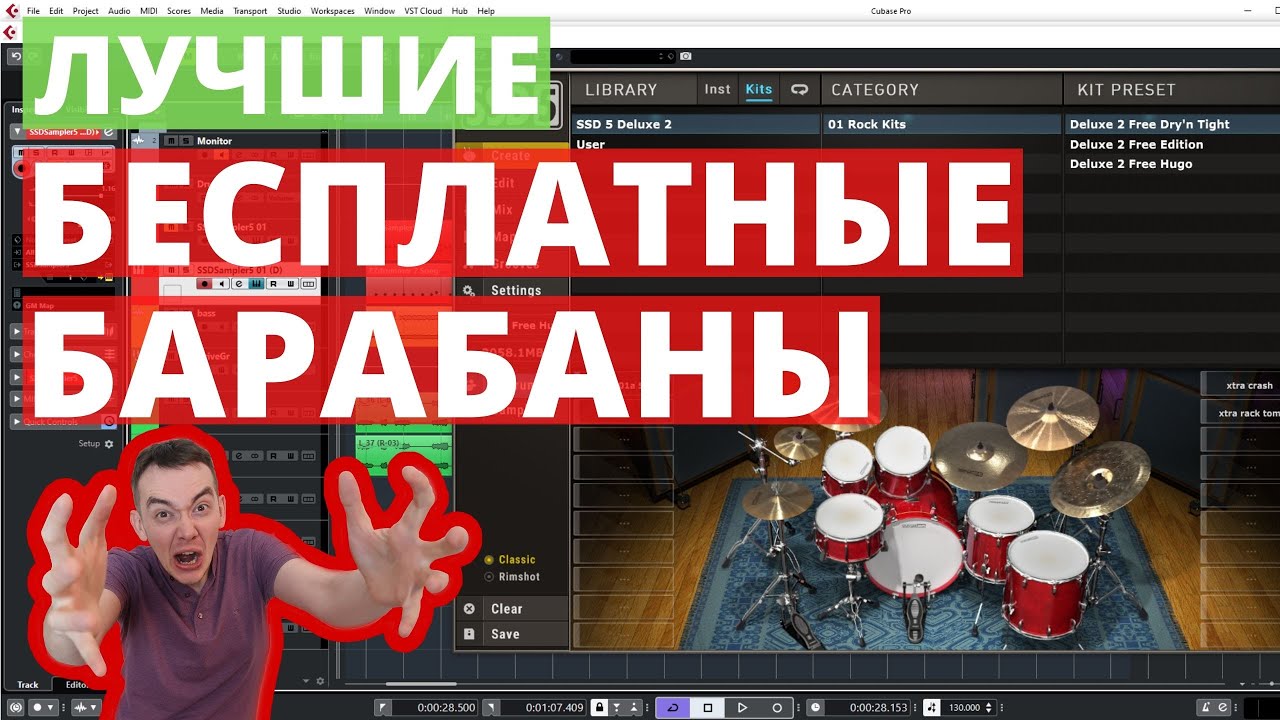Select the 01 Rock Kits category
This screenshot has width=1280, height=720.
click(942, 124)
